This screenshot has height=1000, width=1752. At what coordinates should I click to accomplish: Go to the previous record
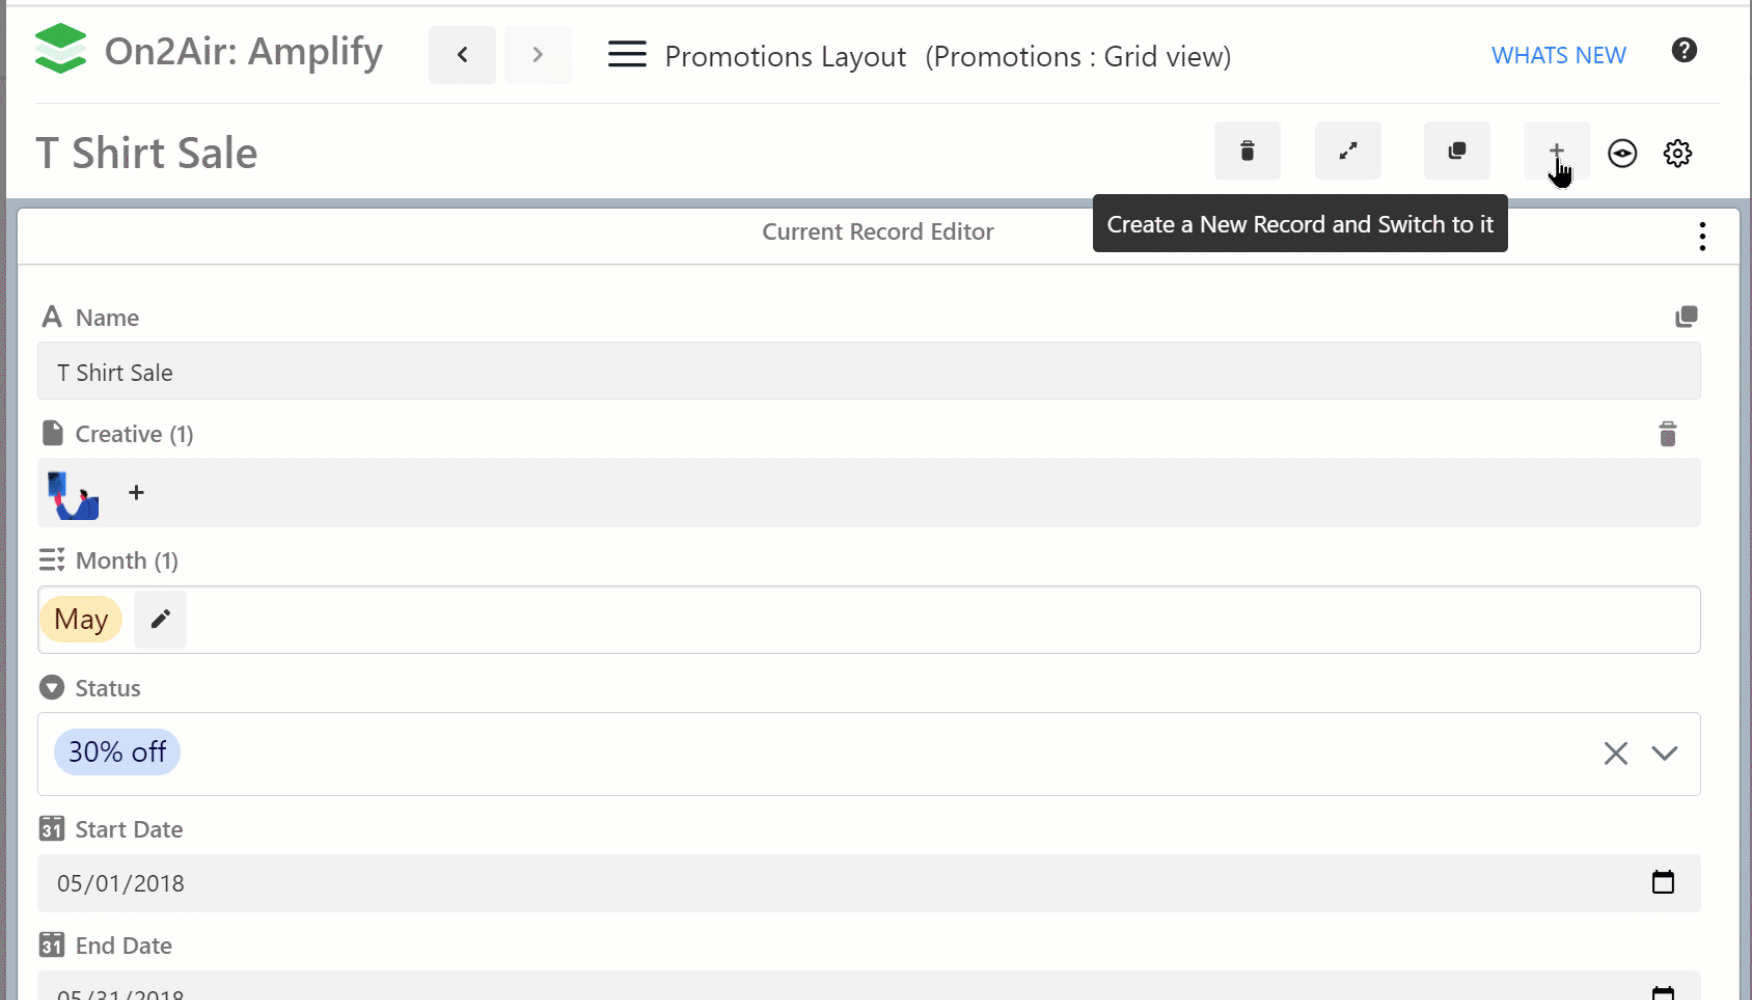pos(462,55)
